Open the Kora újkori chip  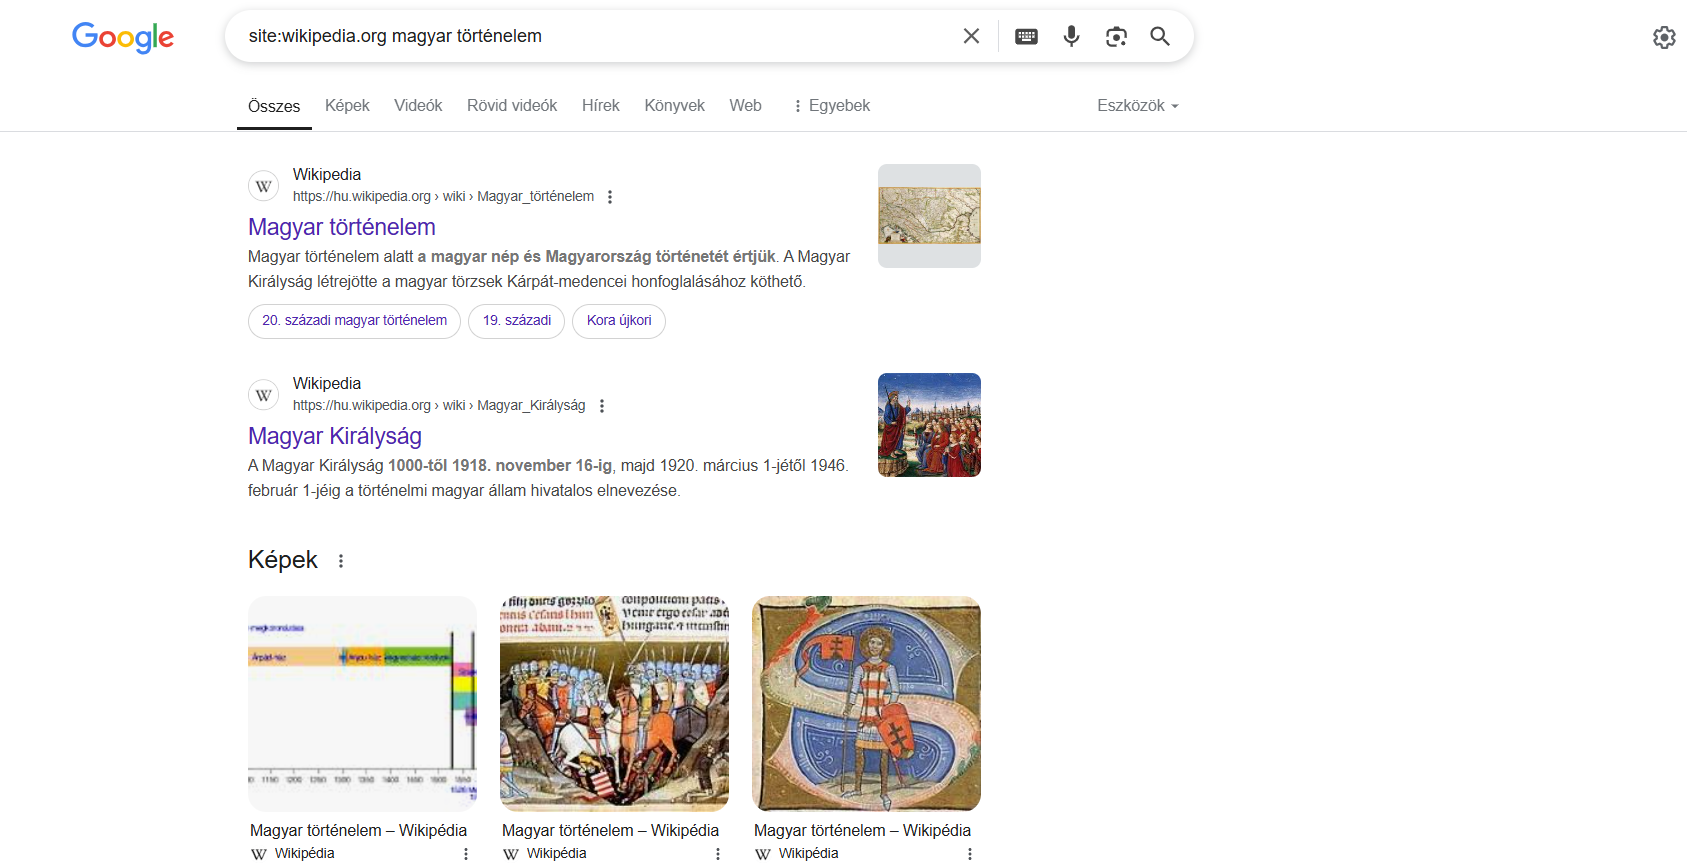[x=619, y=321]
